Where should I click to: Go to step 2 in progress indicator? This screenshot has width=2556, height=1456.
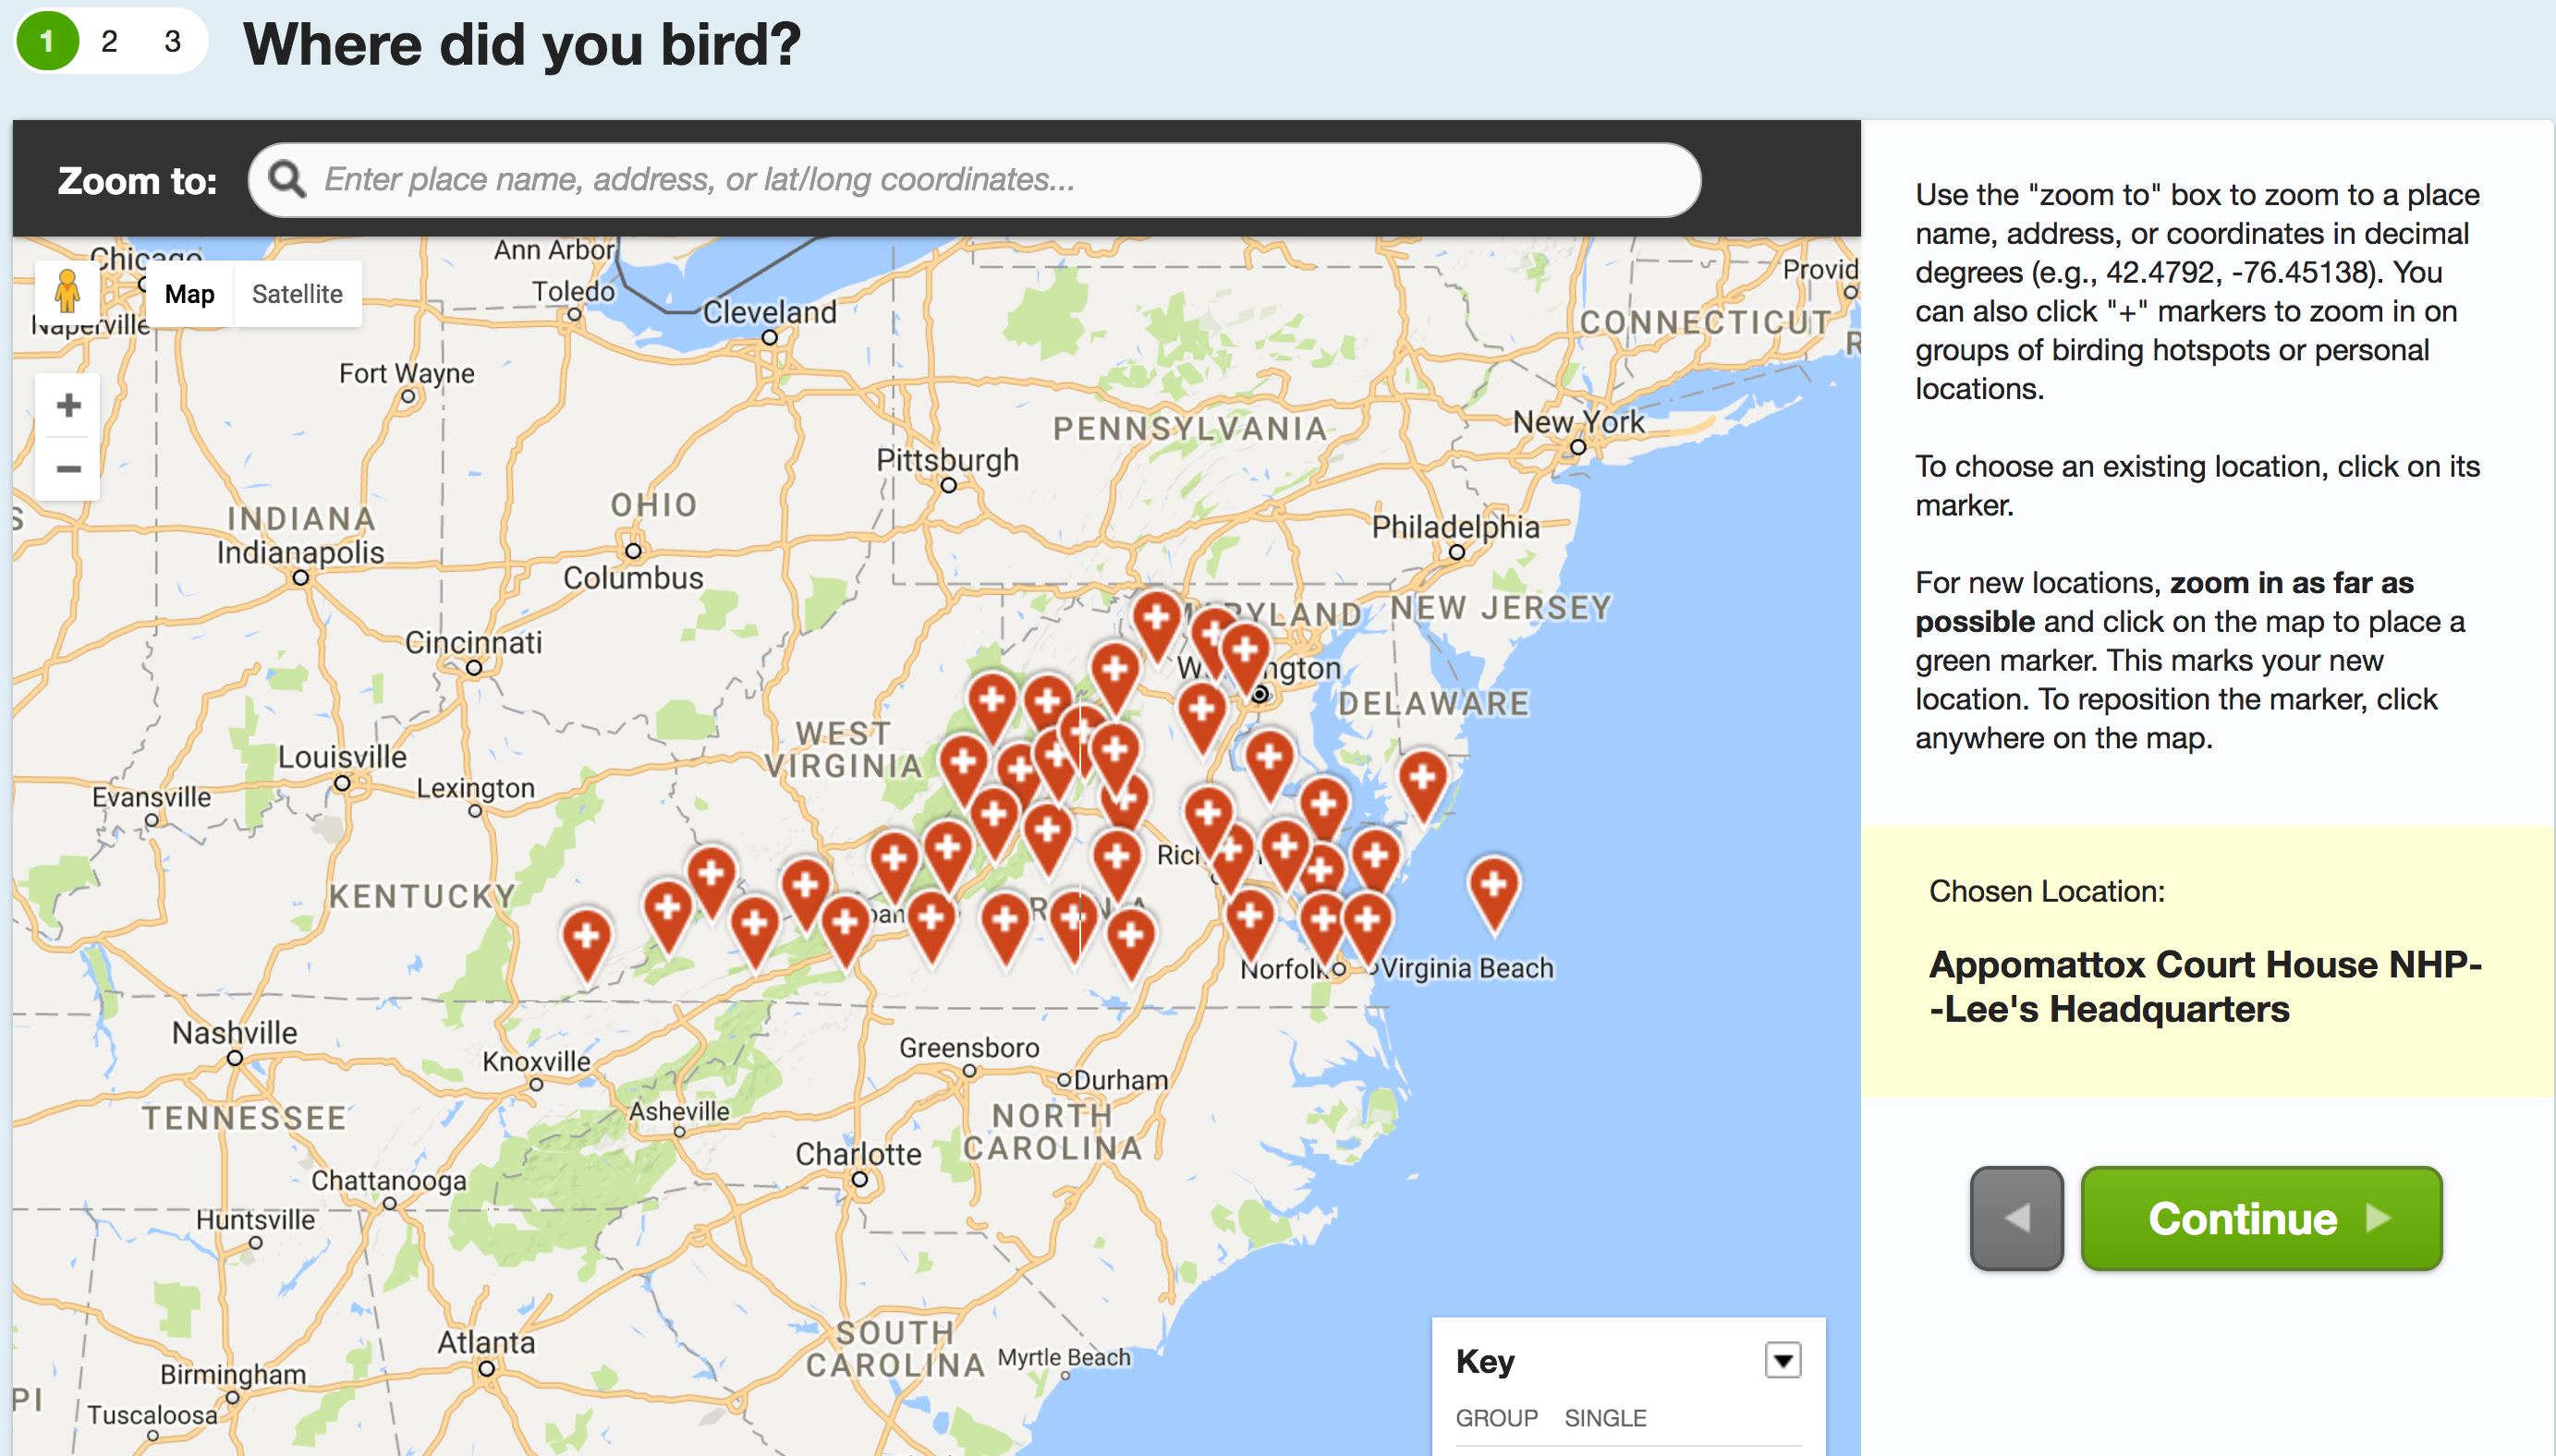click(x=109, y=42)
